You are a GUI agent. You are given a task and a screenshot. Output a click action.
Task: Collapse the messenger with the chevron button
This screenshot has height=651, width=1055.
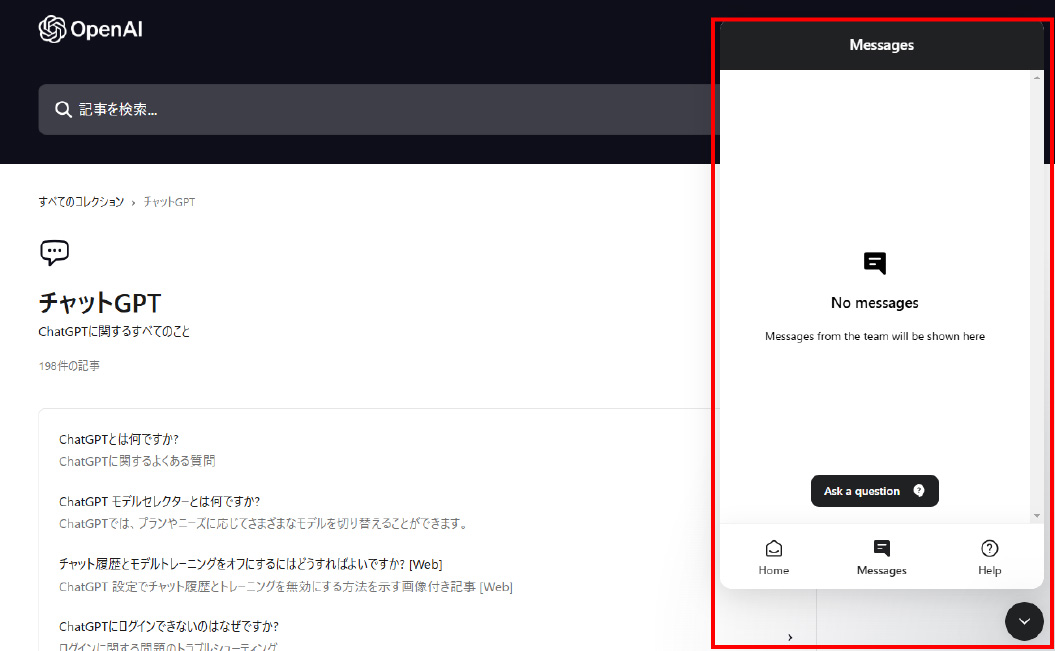[x=1024, y=621]
